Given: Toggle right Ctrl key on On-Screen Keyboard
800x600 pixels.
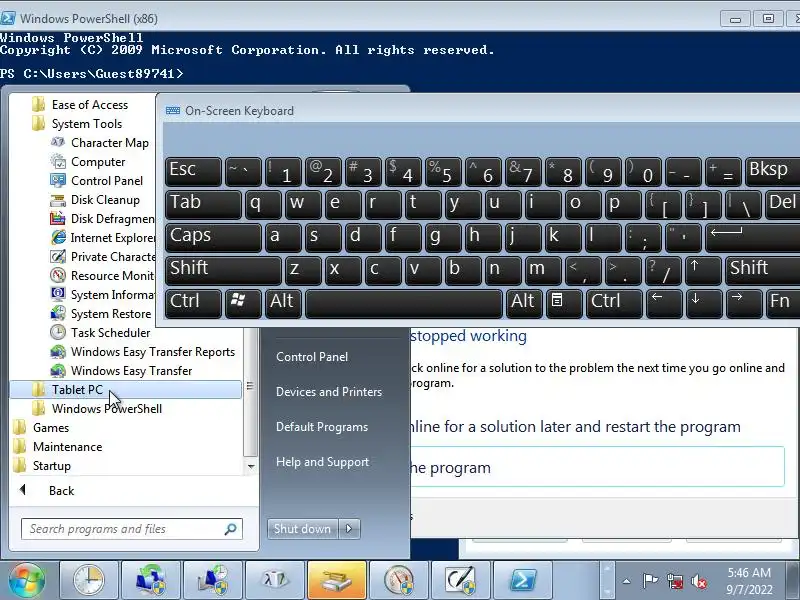Looking at the screenshot, I should click(x=614, y=303).
